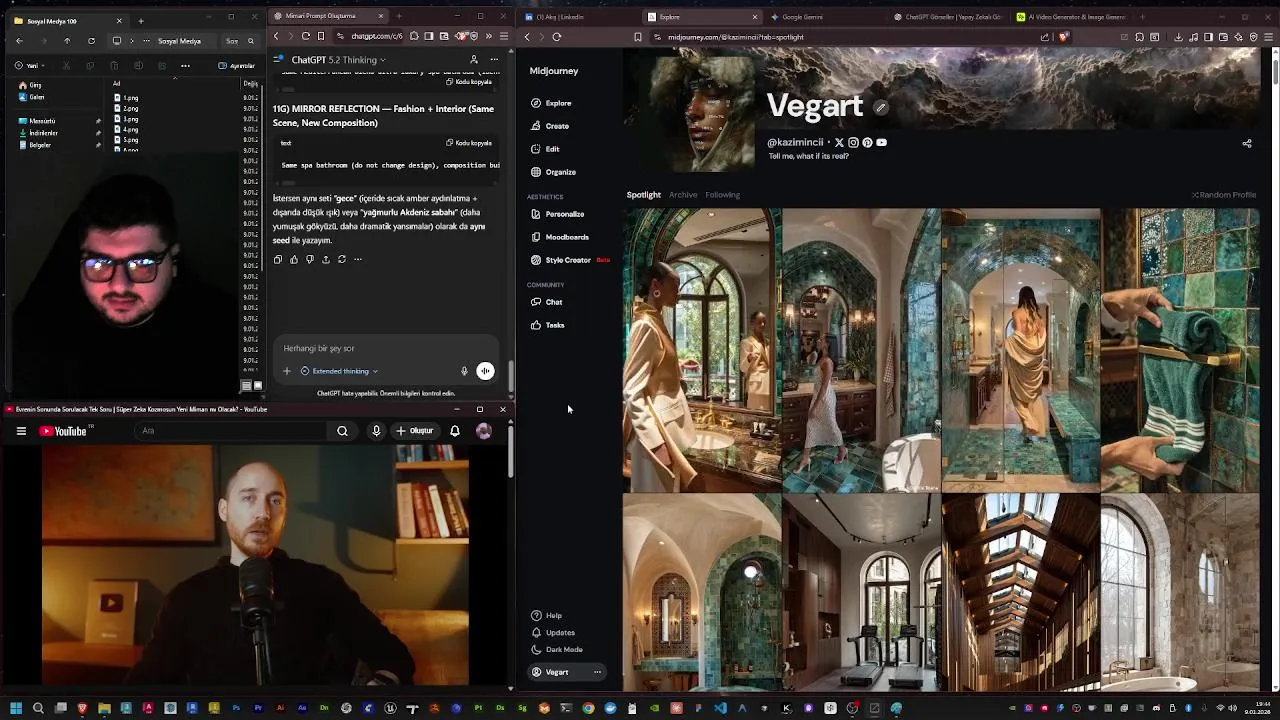Open Explore in Midjourney sidebar
The width and height of the screenshot is (1280, 720).
551,103
